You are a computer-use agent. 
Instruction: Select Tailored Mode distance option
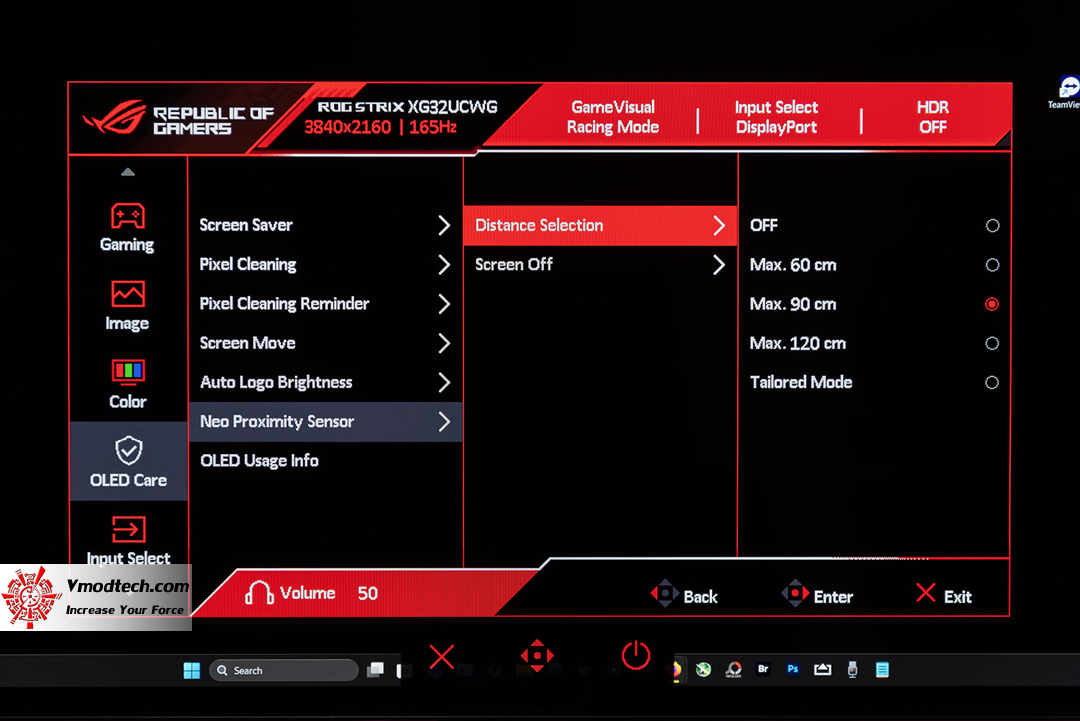tap(874, 382)
